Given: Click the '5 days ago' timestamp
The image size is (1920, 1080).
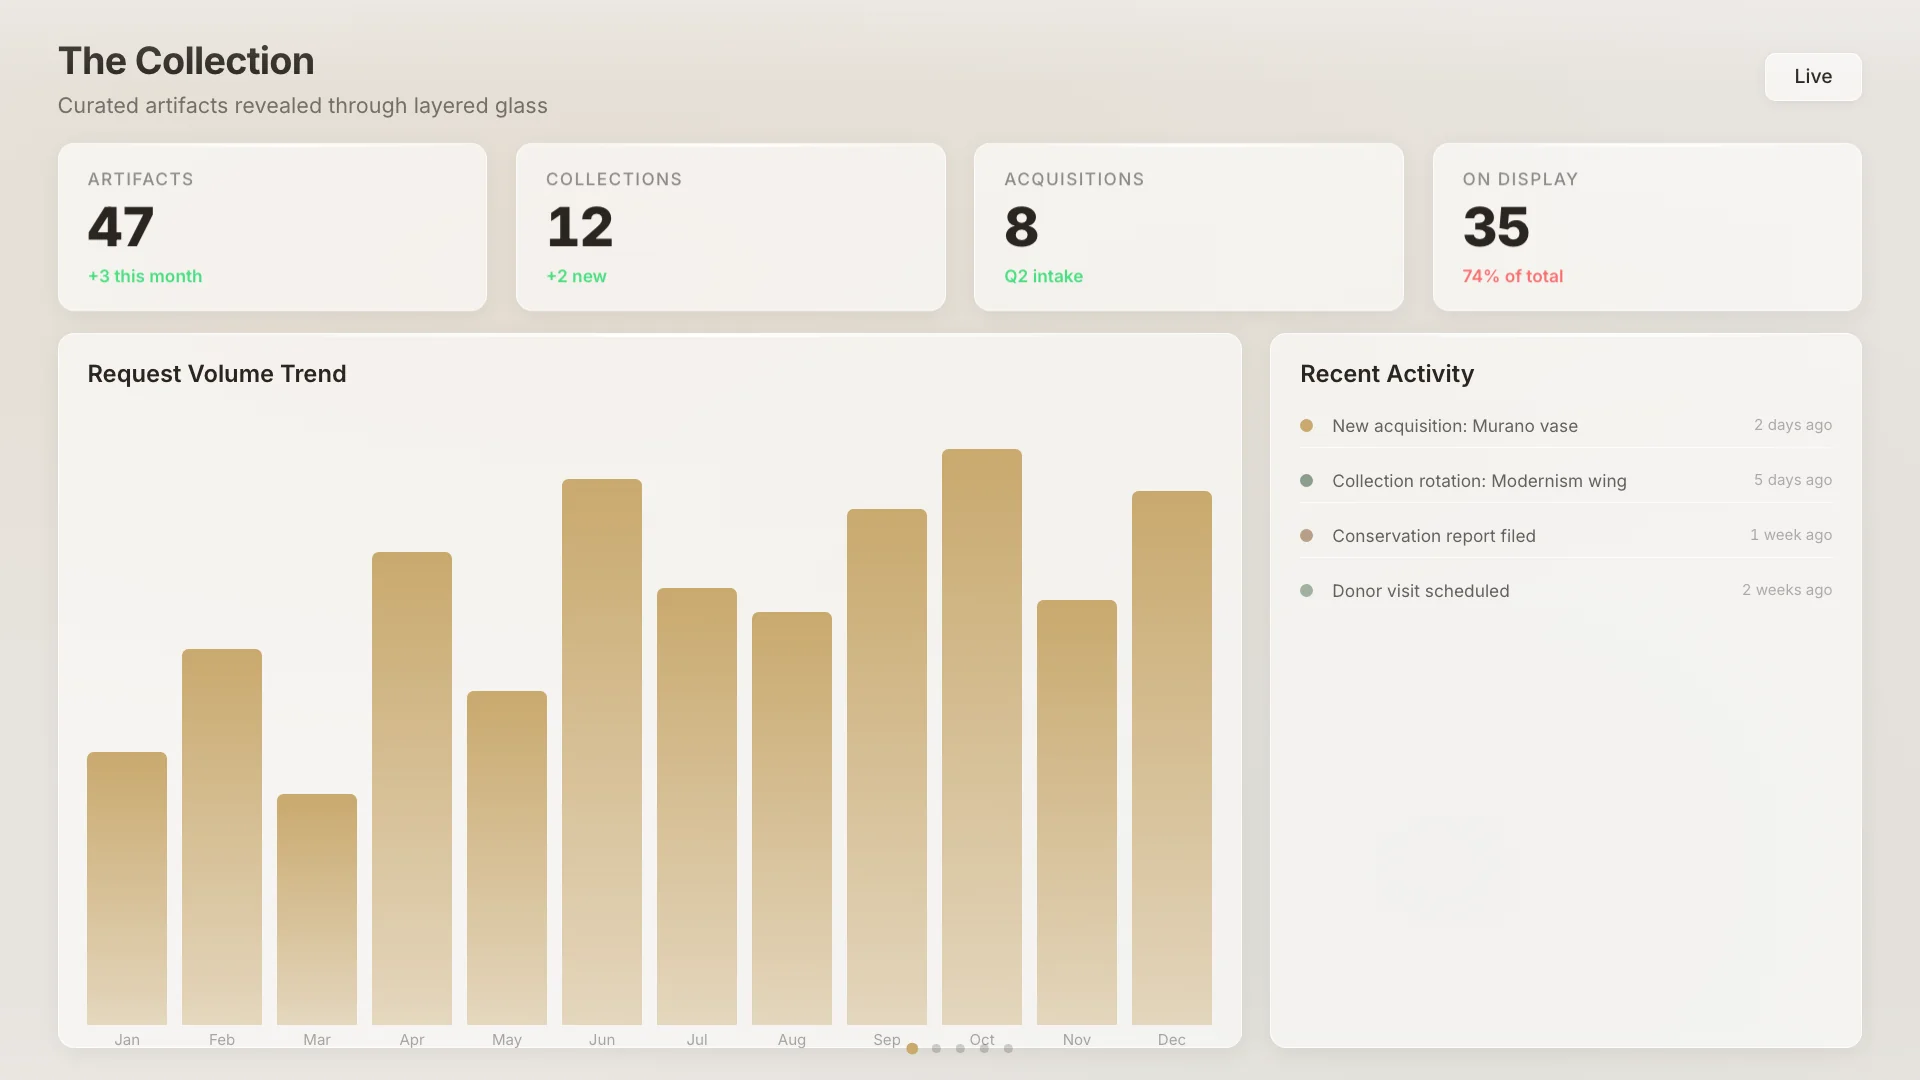Looking at the screenshot, I should pyautogui.click(x=1793, y=480).
